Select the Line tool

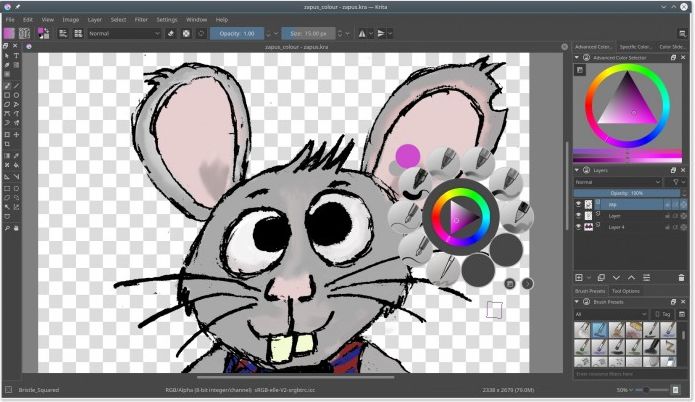(x=16, y=86)
